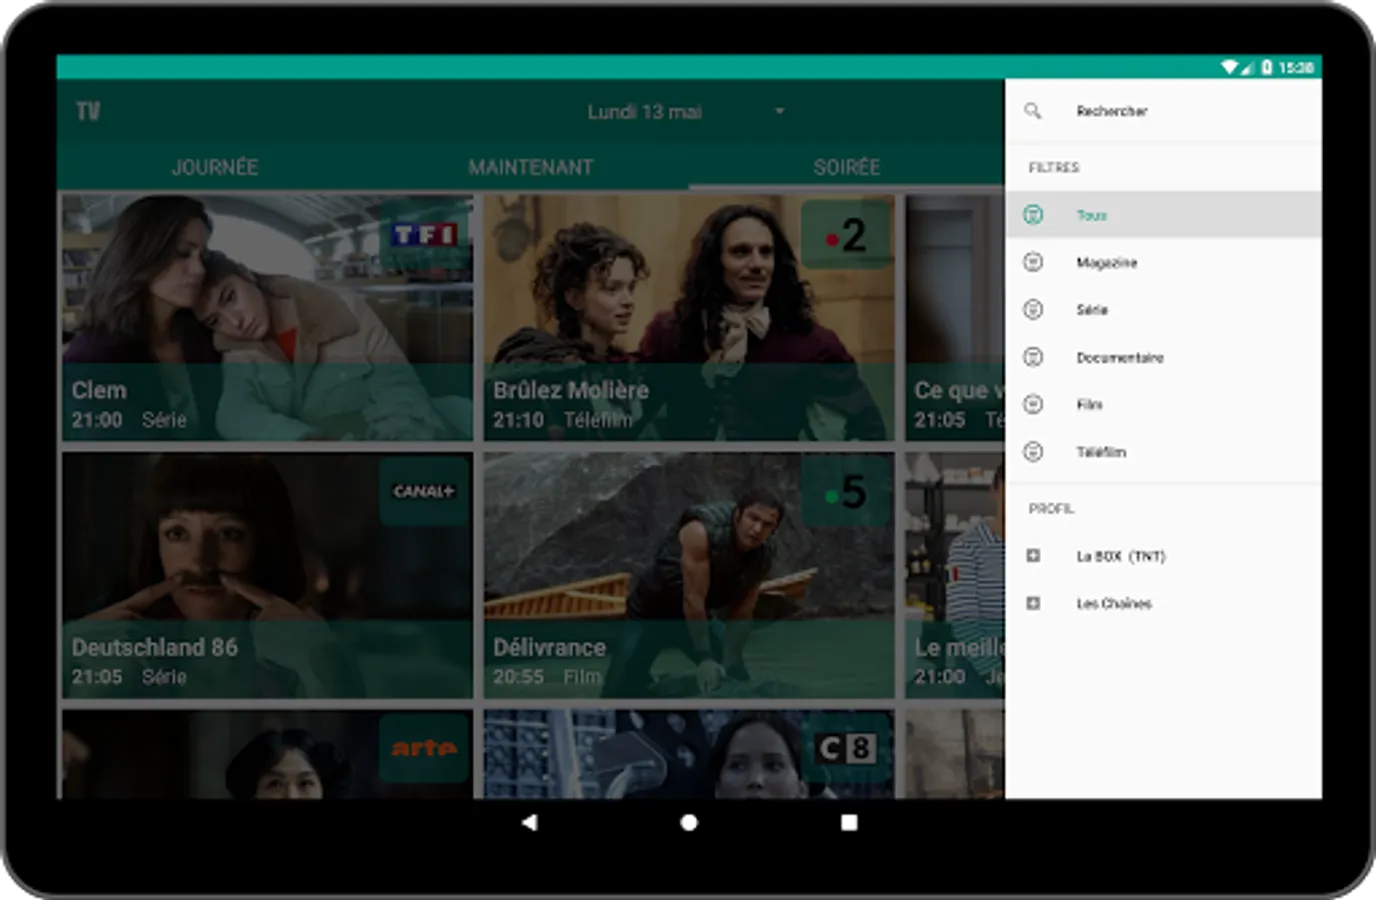
Task: Click the Deutschland 86 title text
Action: pyautogui.click(x=155, y=647)
